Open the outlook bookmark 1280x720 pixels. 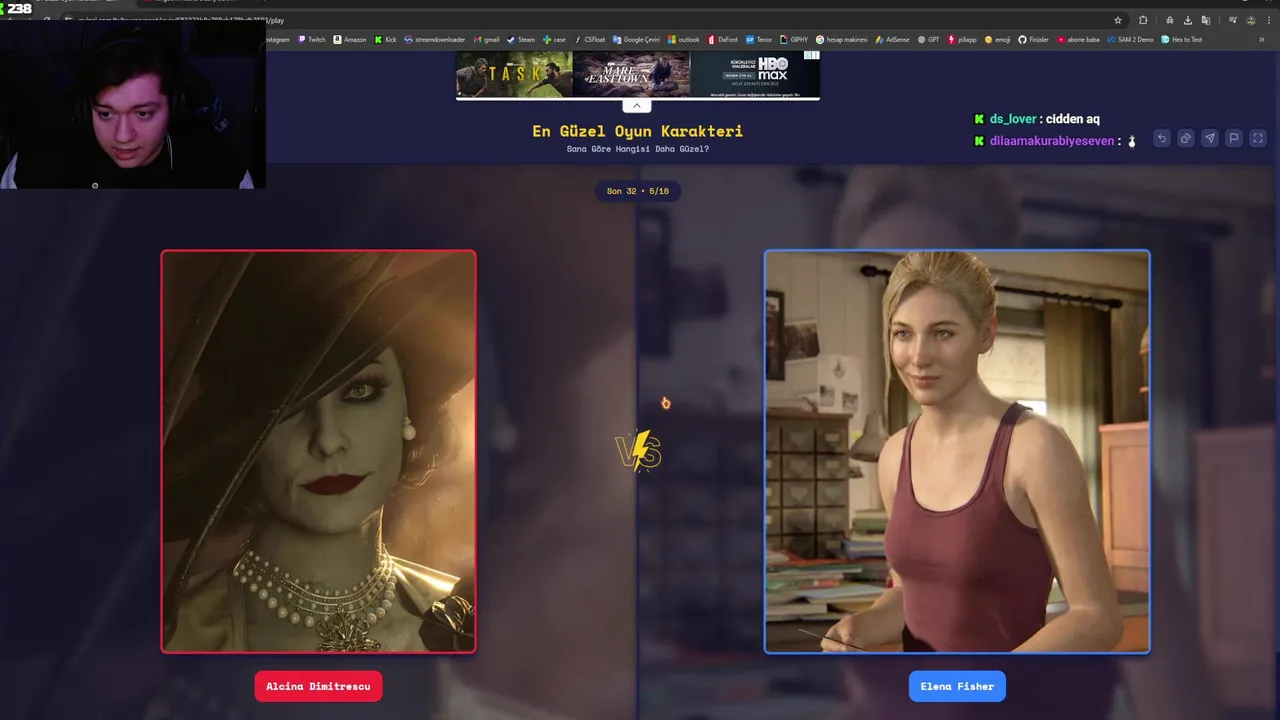tap(684, 40)
